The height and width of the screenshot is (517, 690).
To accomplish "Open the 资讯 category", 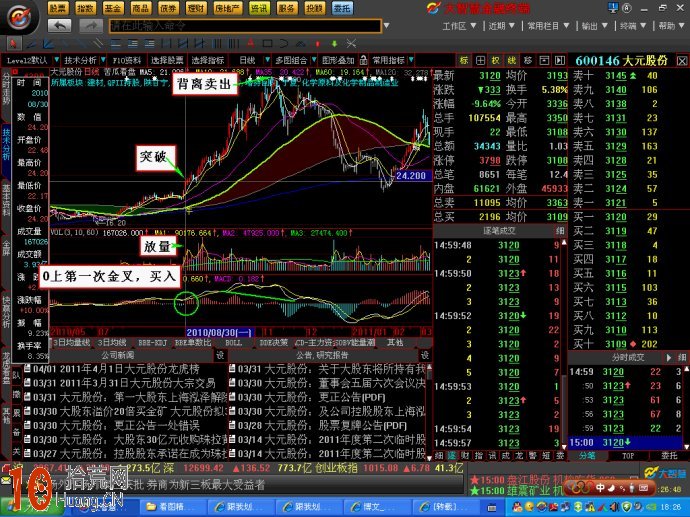I will click(x=259, y=8).
